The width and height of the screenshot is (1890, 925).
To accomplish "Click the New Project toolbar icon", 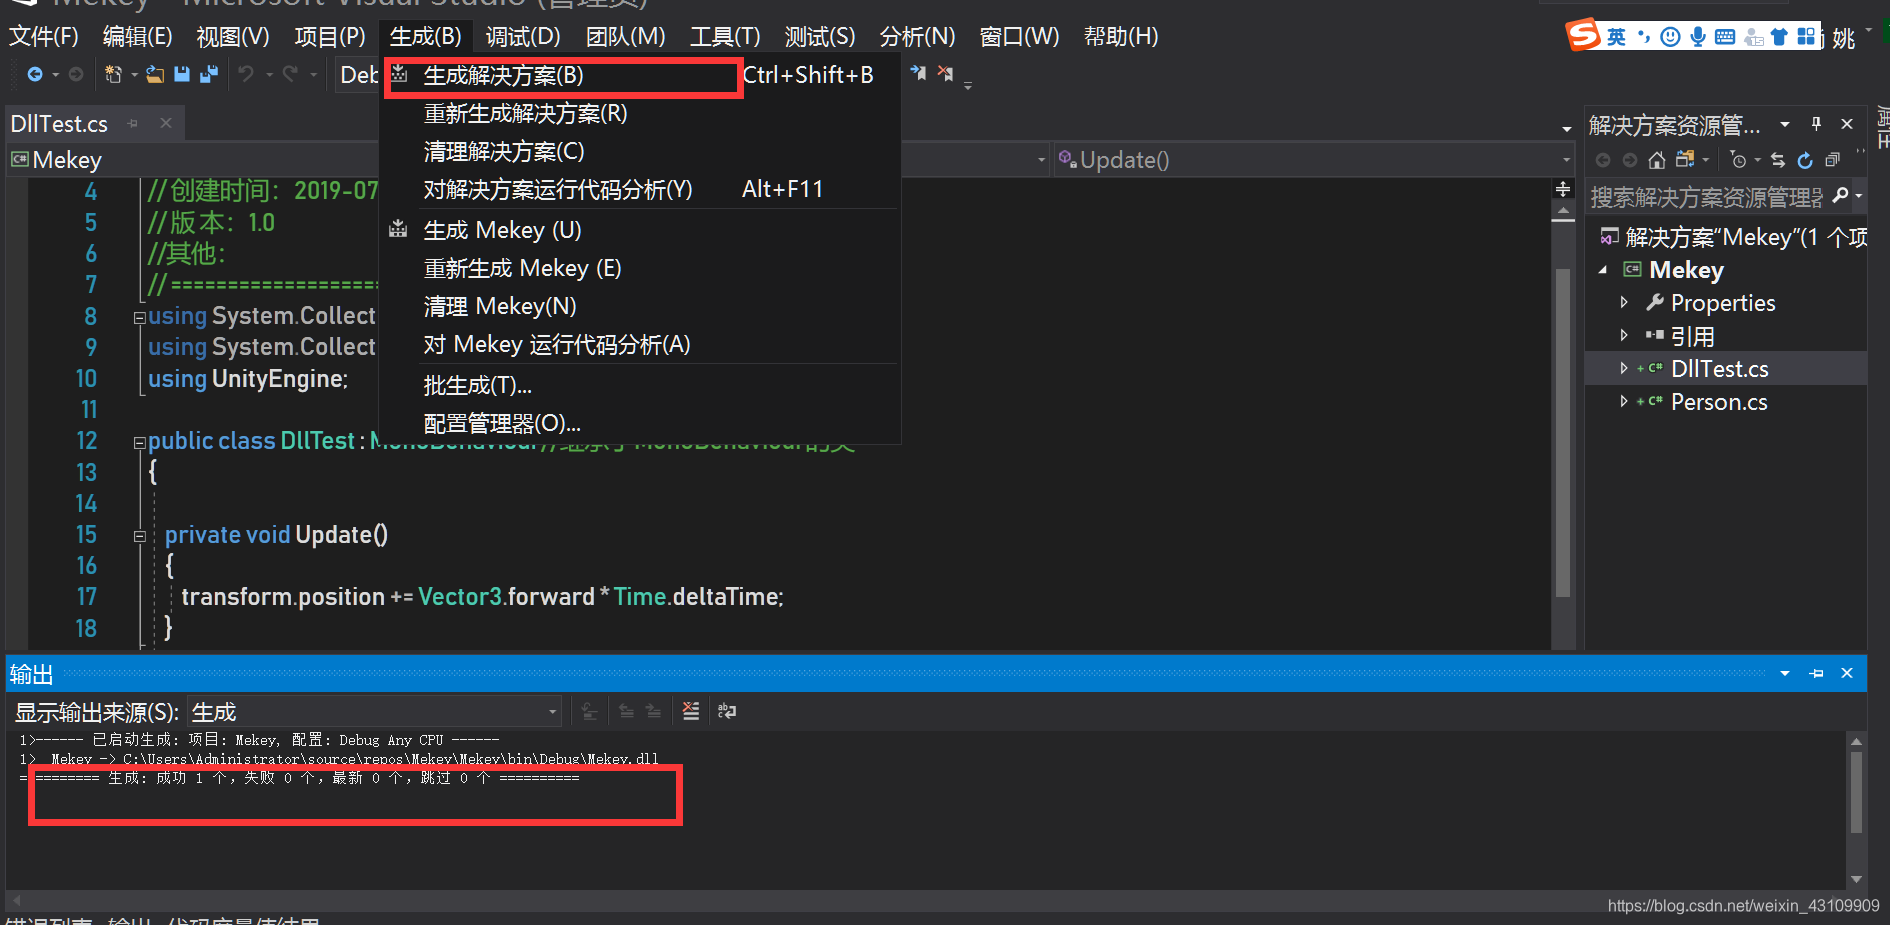I will [113, 74].
